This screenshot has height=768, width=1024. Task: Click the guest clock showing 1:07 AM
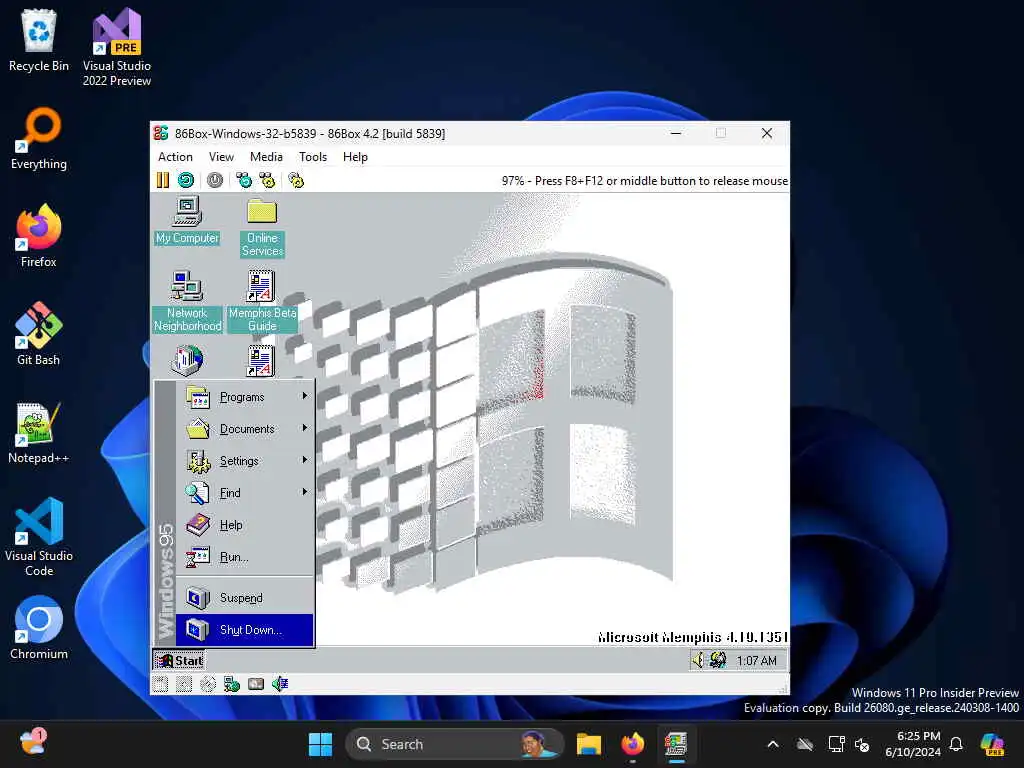(756, 661)
